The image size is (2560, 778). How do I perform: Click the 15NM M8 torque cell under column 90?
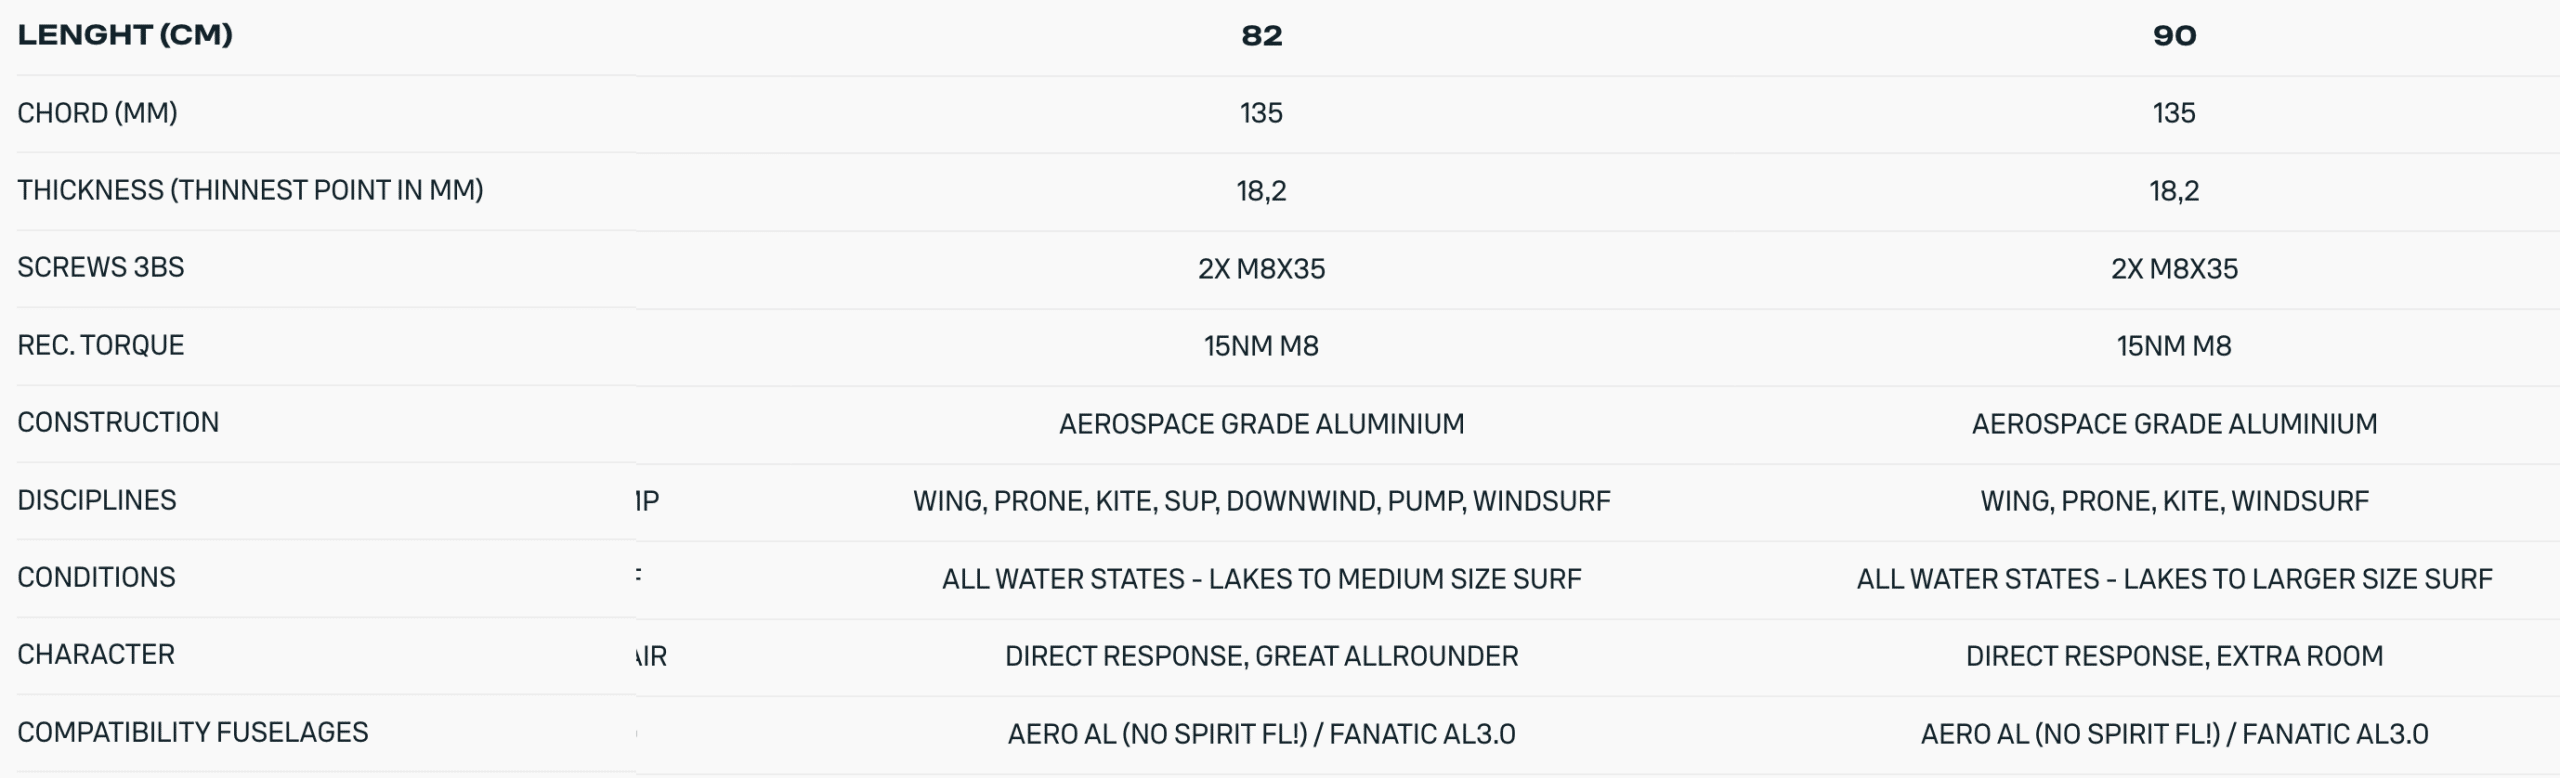2174,346
